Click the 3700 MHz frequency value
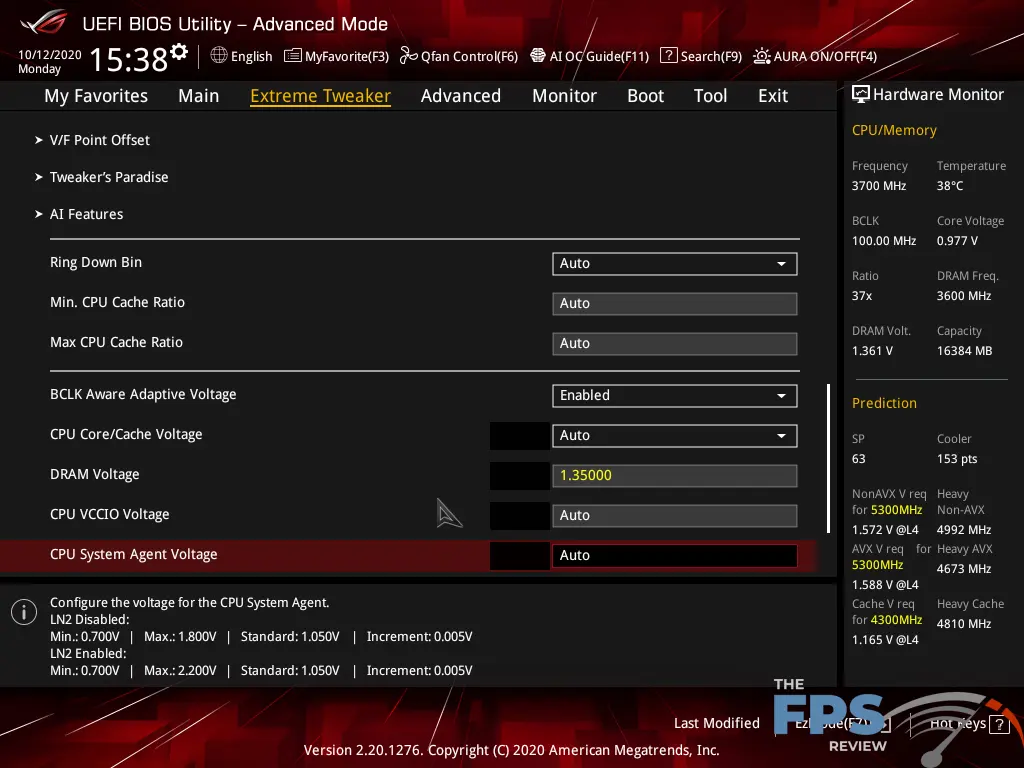Image resolution: width=1024 pixels, height=768 pixels. coord(878,185)
